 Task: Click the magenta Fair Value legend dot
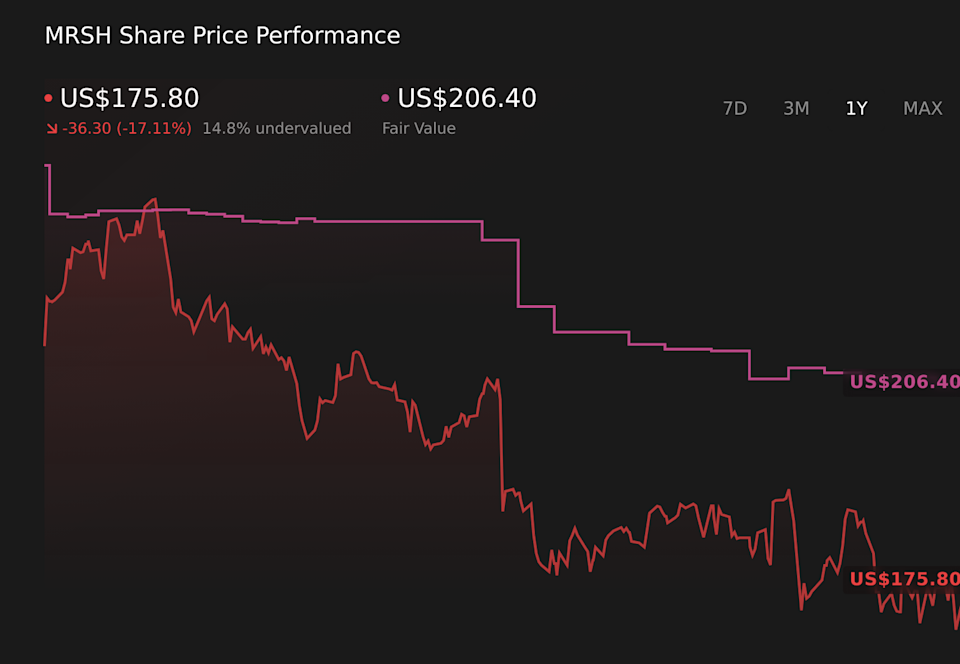[x=383, y=97]
